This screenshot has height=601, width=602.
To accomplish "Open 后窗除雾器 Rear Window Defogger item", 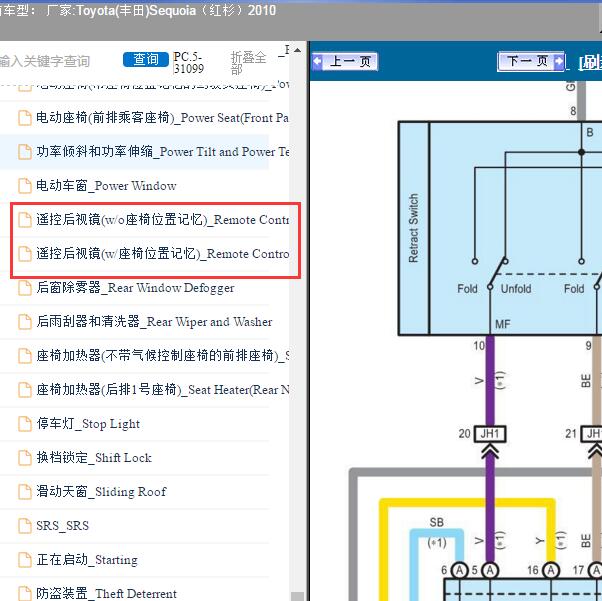I will [x=135, y=288].
